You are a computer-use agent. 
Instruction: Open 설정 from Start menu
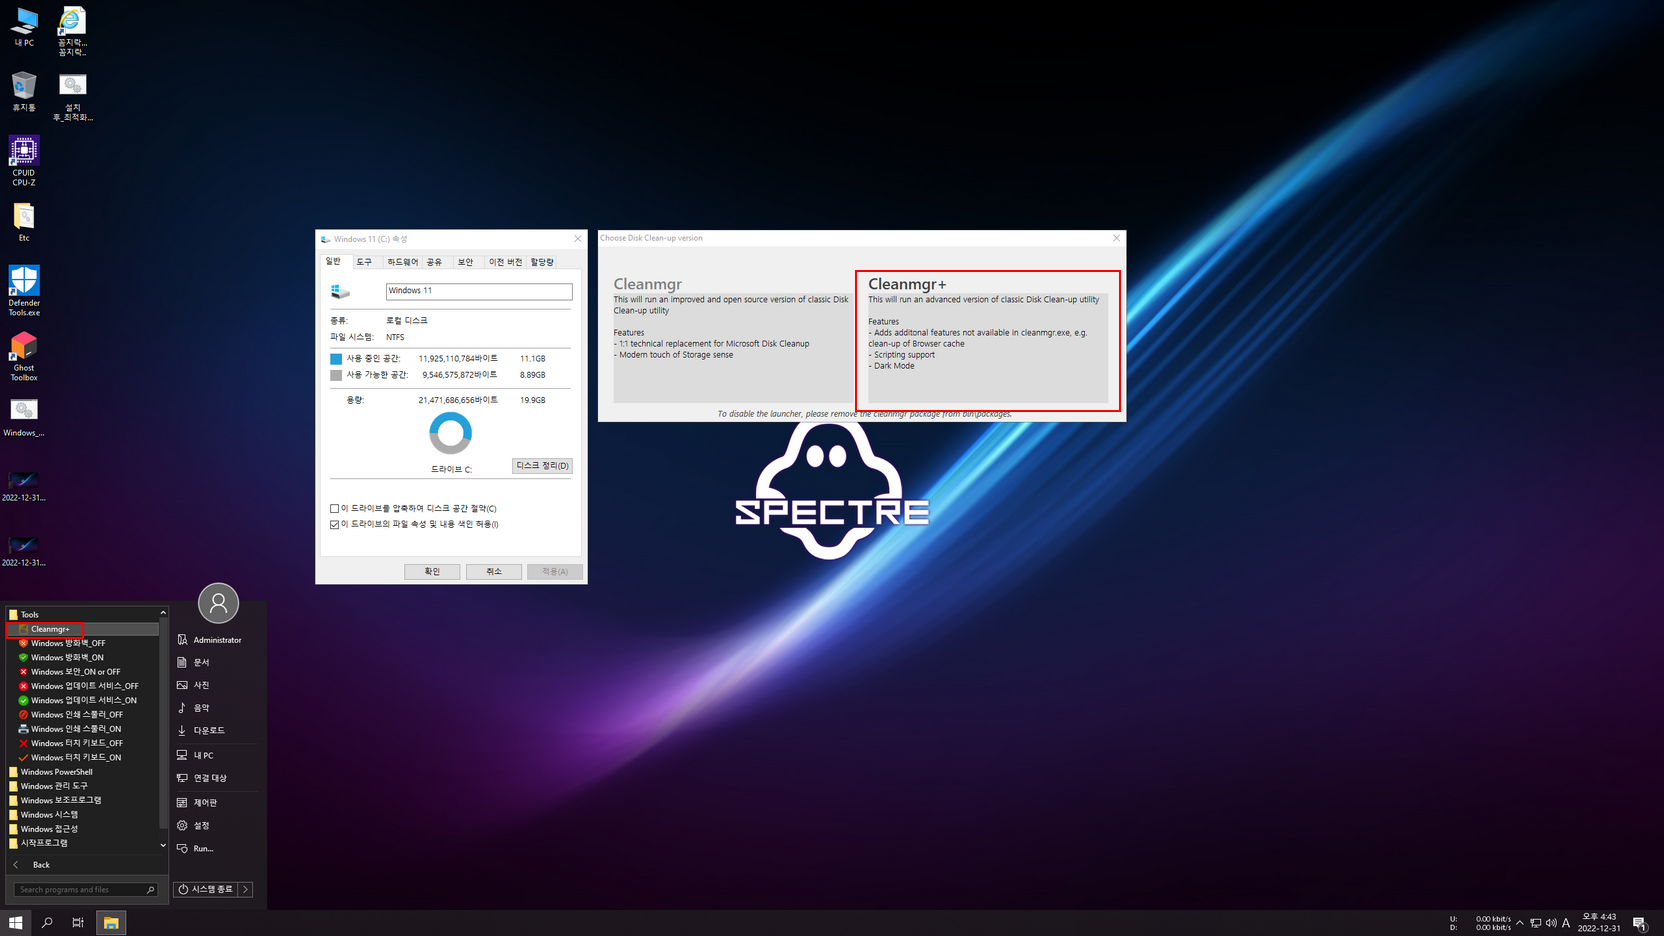point(201,825)
